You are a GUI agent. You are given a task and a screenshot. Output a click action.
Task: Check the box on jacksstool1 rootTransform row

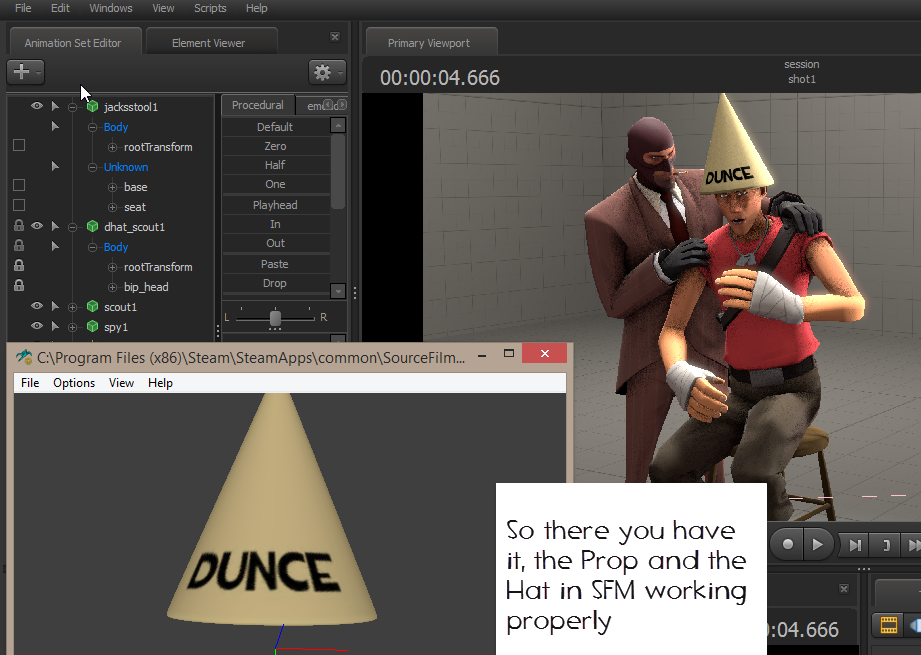19,145
